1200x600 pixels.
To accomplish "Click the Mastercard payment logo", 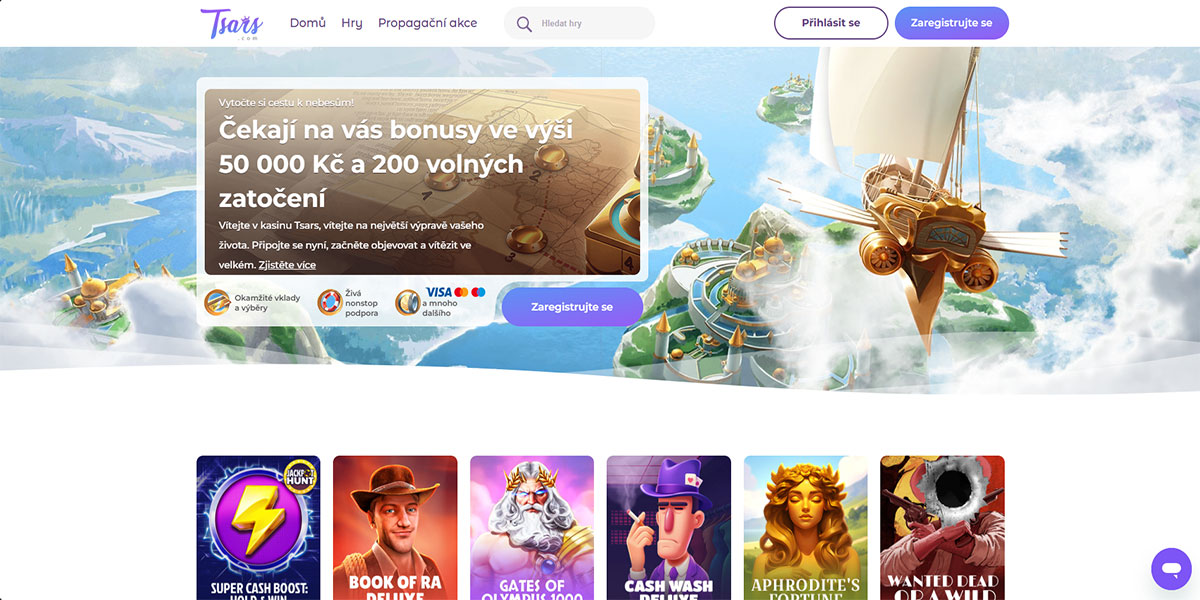I will (461, 292).
